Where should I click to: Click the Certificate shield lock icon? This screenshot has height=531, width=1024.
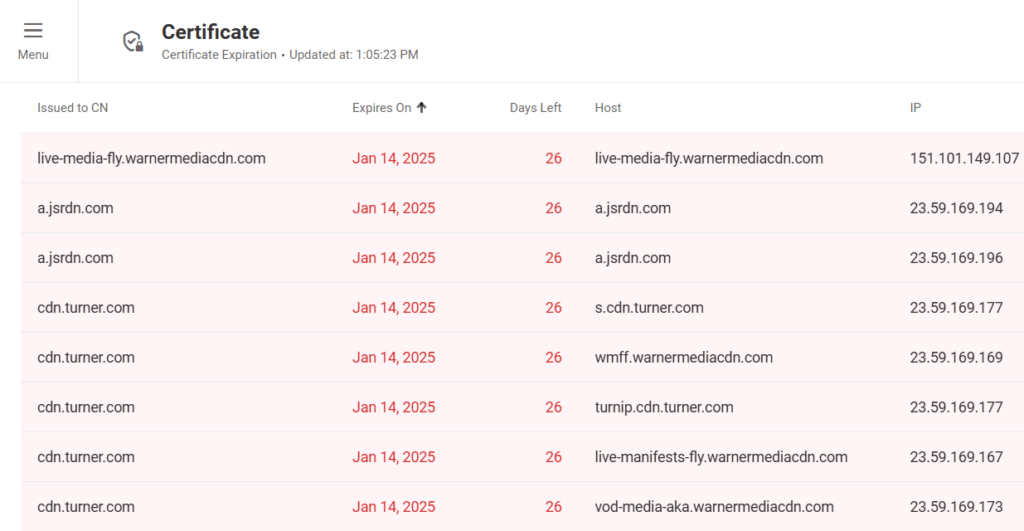pos(132,41)
